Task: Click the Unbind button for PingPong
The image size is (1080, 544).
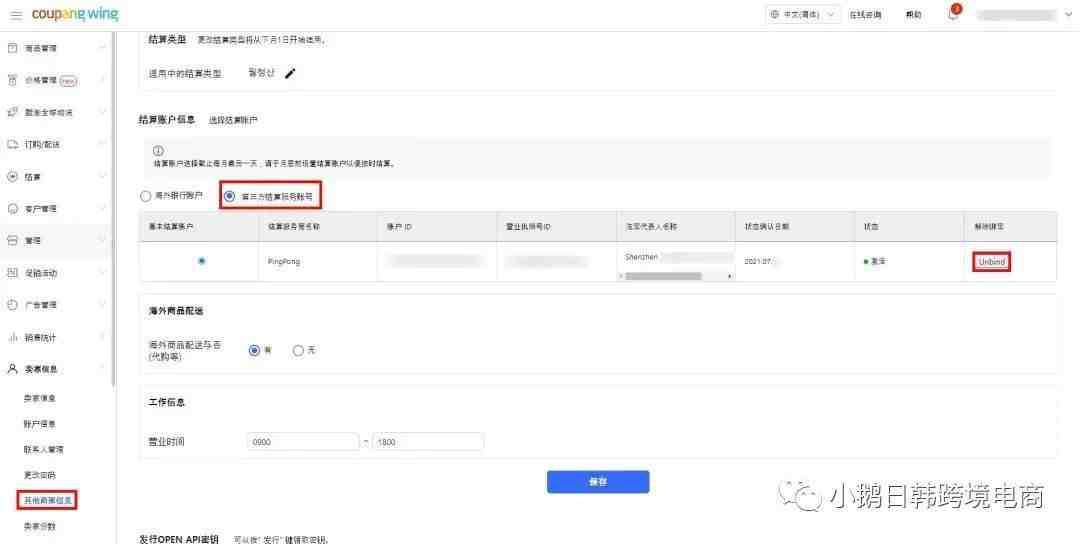Action: (992, 262)
